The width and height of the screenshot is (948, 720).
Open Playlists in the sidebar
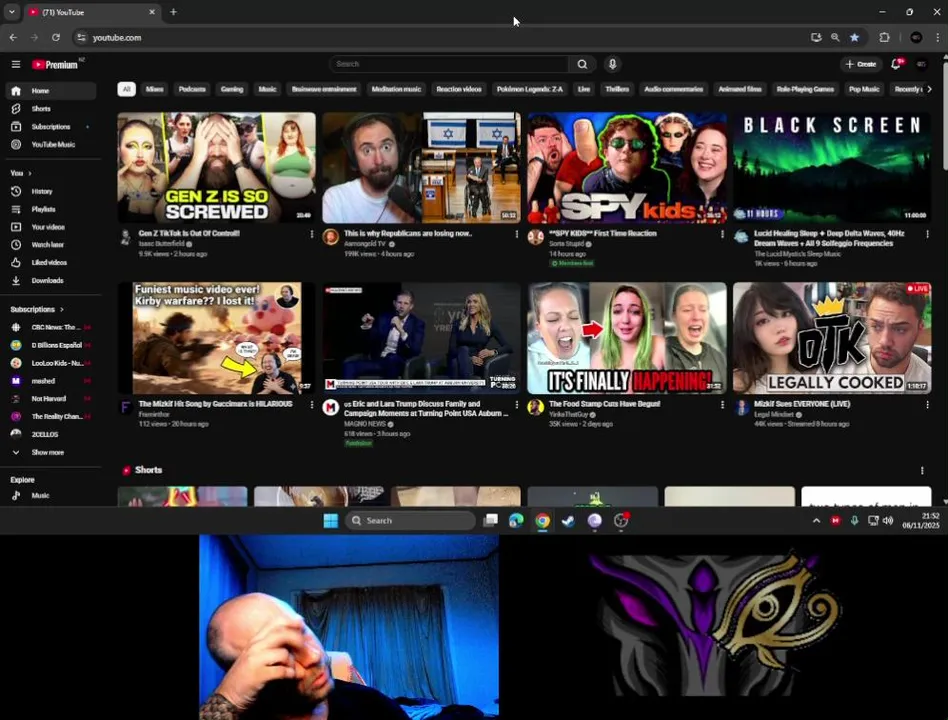(x=51, y=209)
